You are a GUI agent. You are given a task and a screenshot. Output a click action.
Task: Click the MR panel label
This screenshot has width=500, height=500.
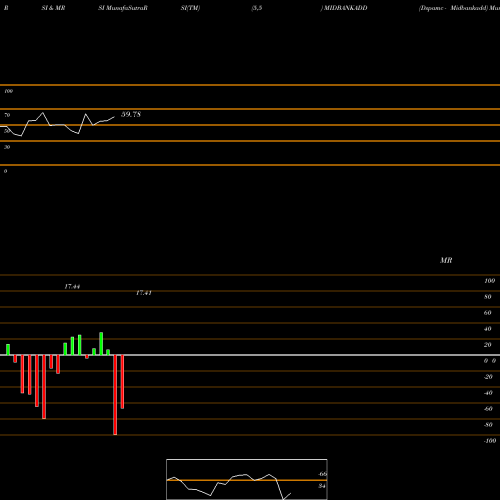coord(446,260)
